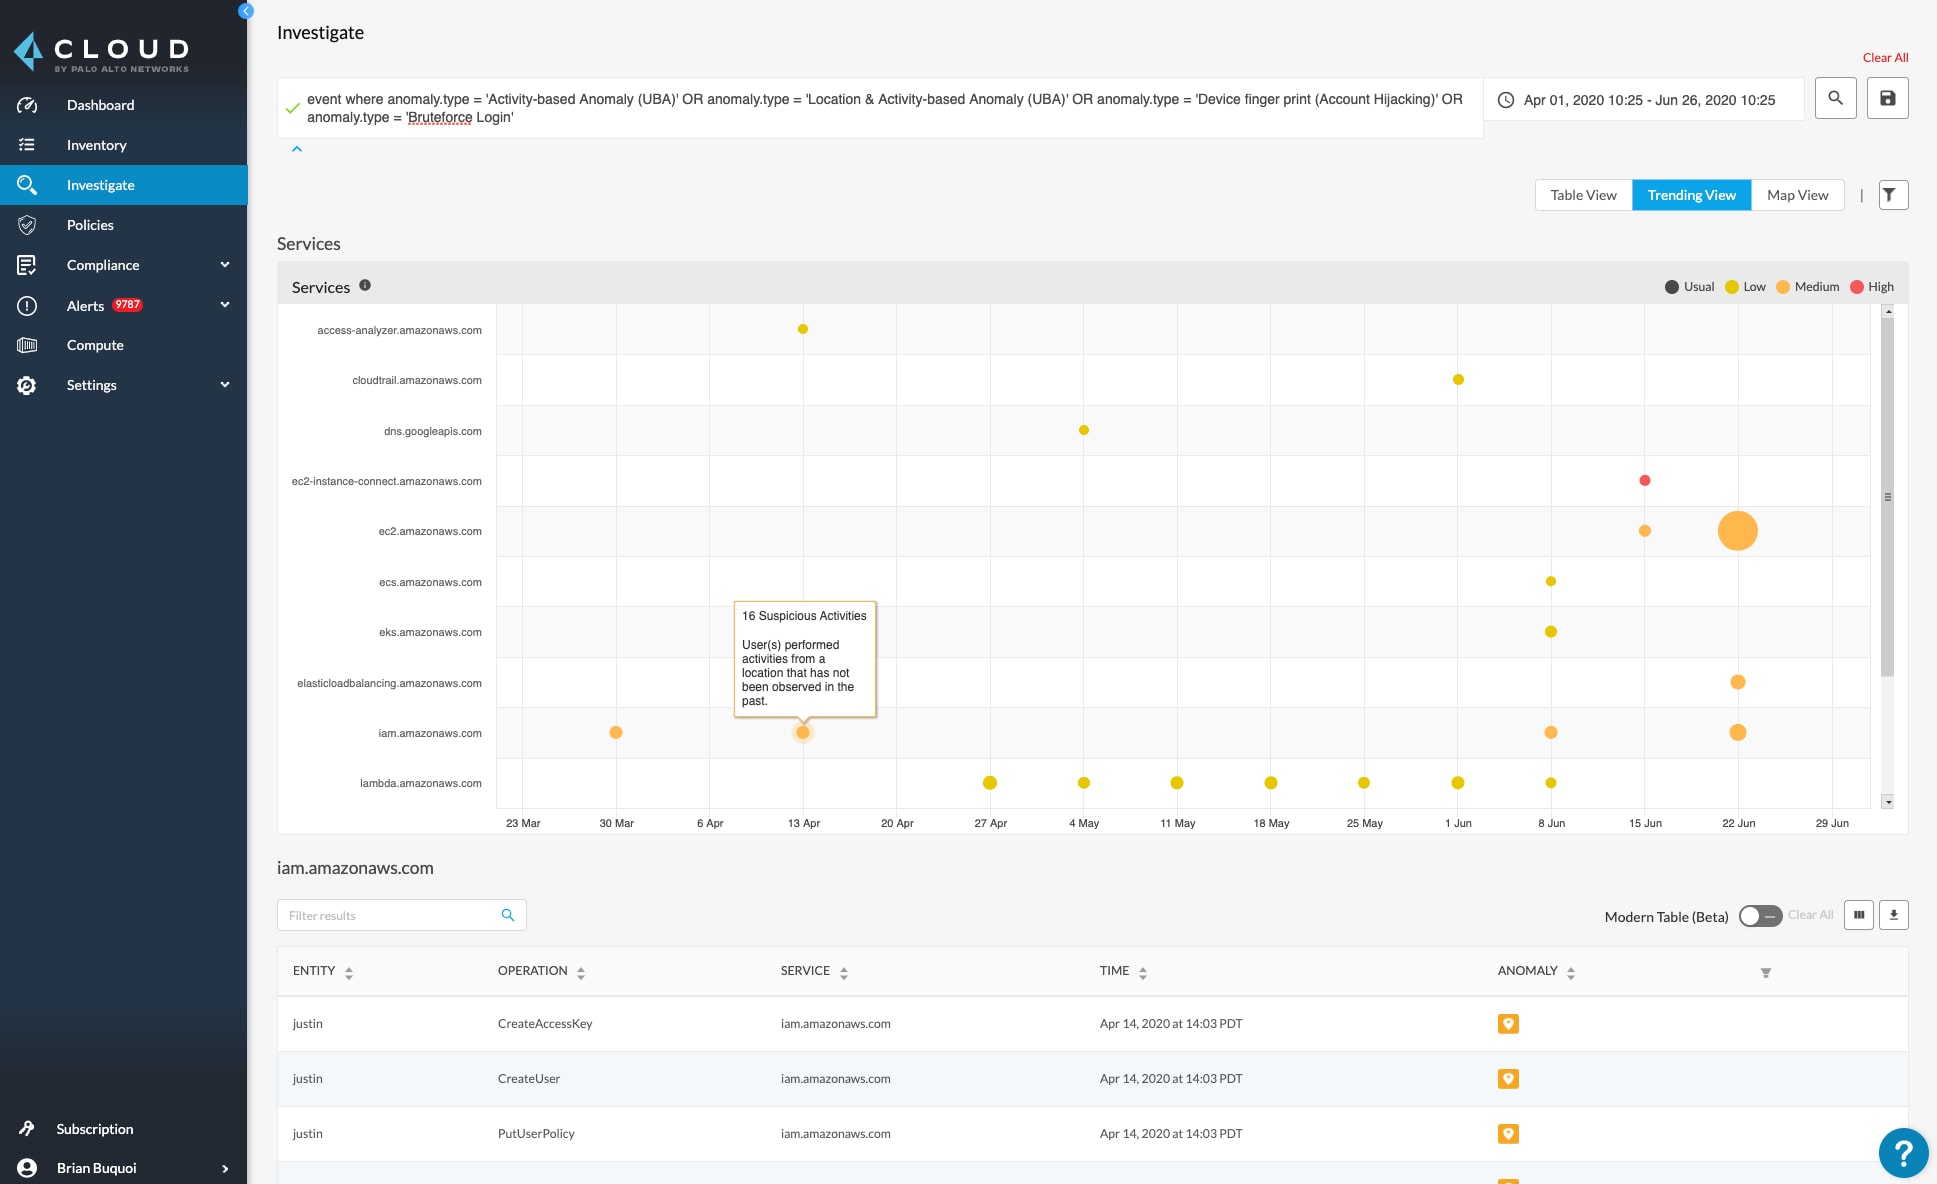The height and width of the screenshot is (1184, 1937).
Task: Click the Trending View button
Action: coord(1691,194)
